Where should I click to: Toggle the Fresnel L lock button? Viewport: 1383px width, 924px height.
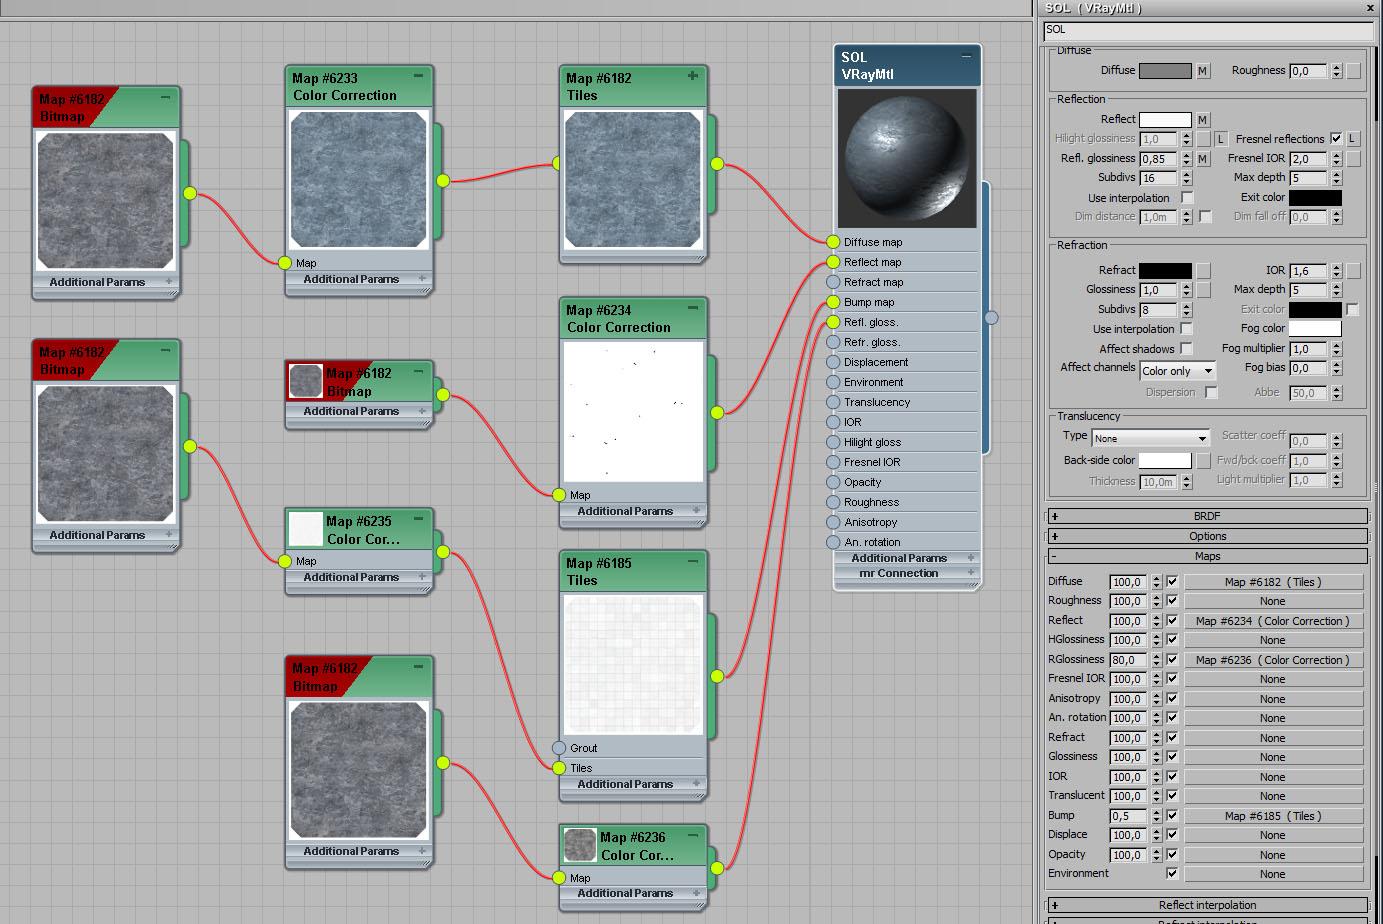(1353, 139)
